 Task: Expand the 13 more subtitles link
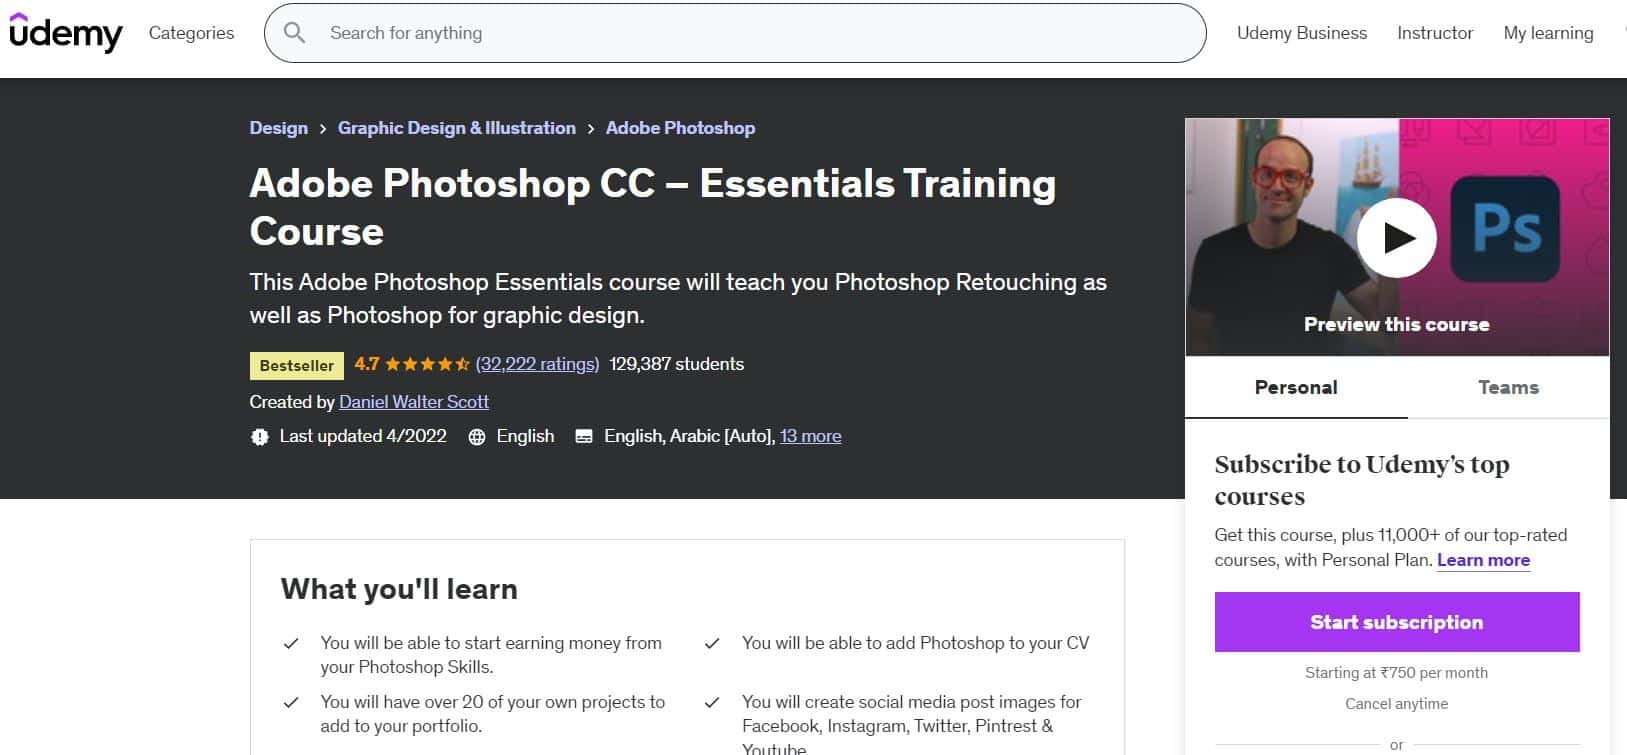(x=810, y=436)
